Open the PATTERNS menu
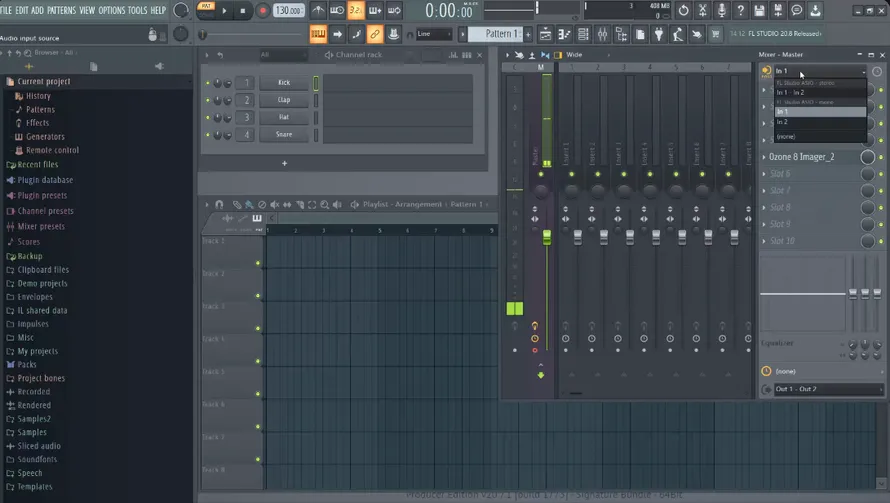Screen dimensions: 890x503 61,10
